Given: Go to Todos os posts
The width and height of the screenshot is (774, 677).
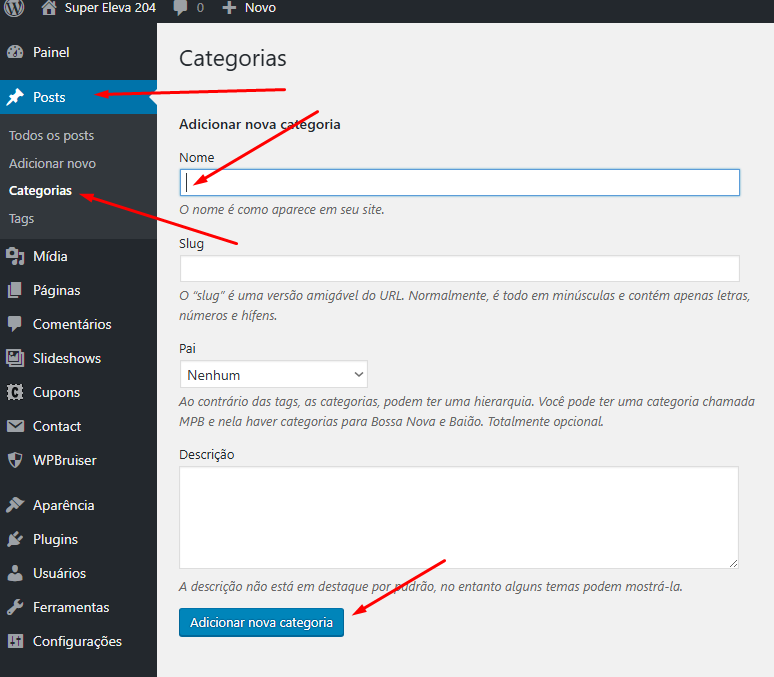Looking at the screenshot, I should tap(51, 135).
